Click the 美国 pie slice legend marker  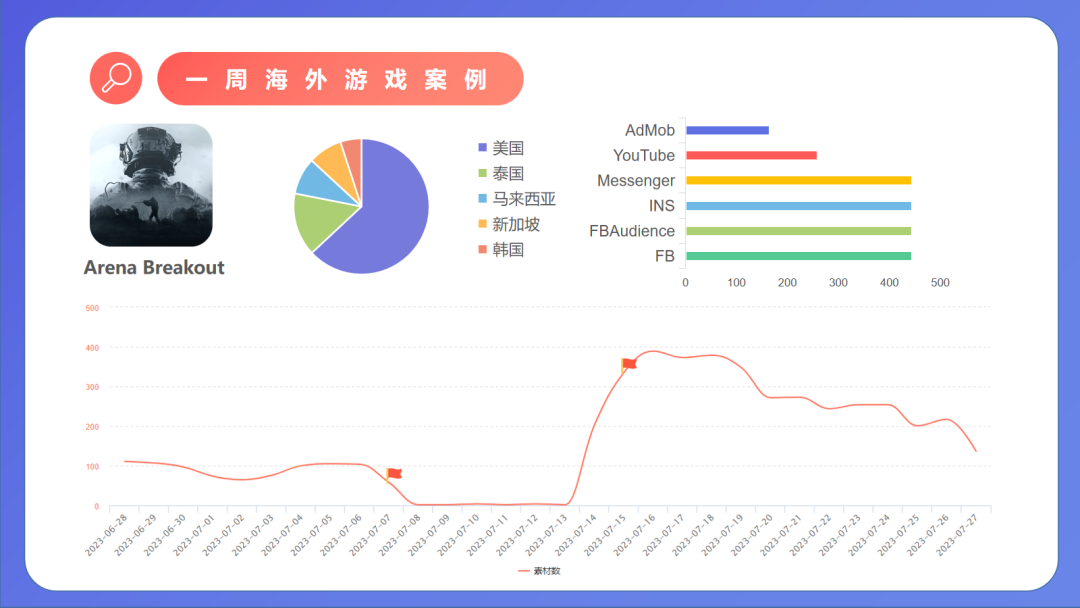(483, 147)
